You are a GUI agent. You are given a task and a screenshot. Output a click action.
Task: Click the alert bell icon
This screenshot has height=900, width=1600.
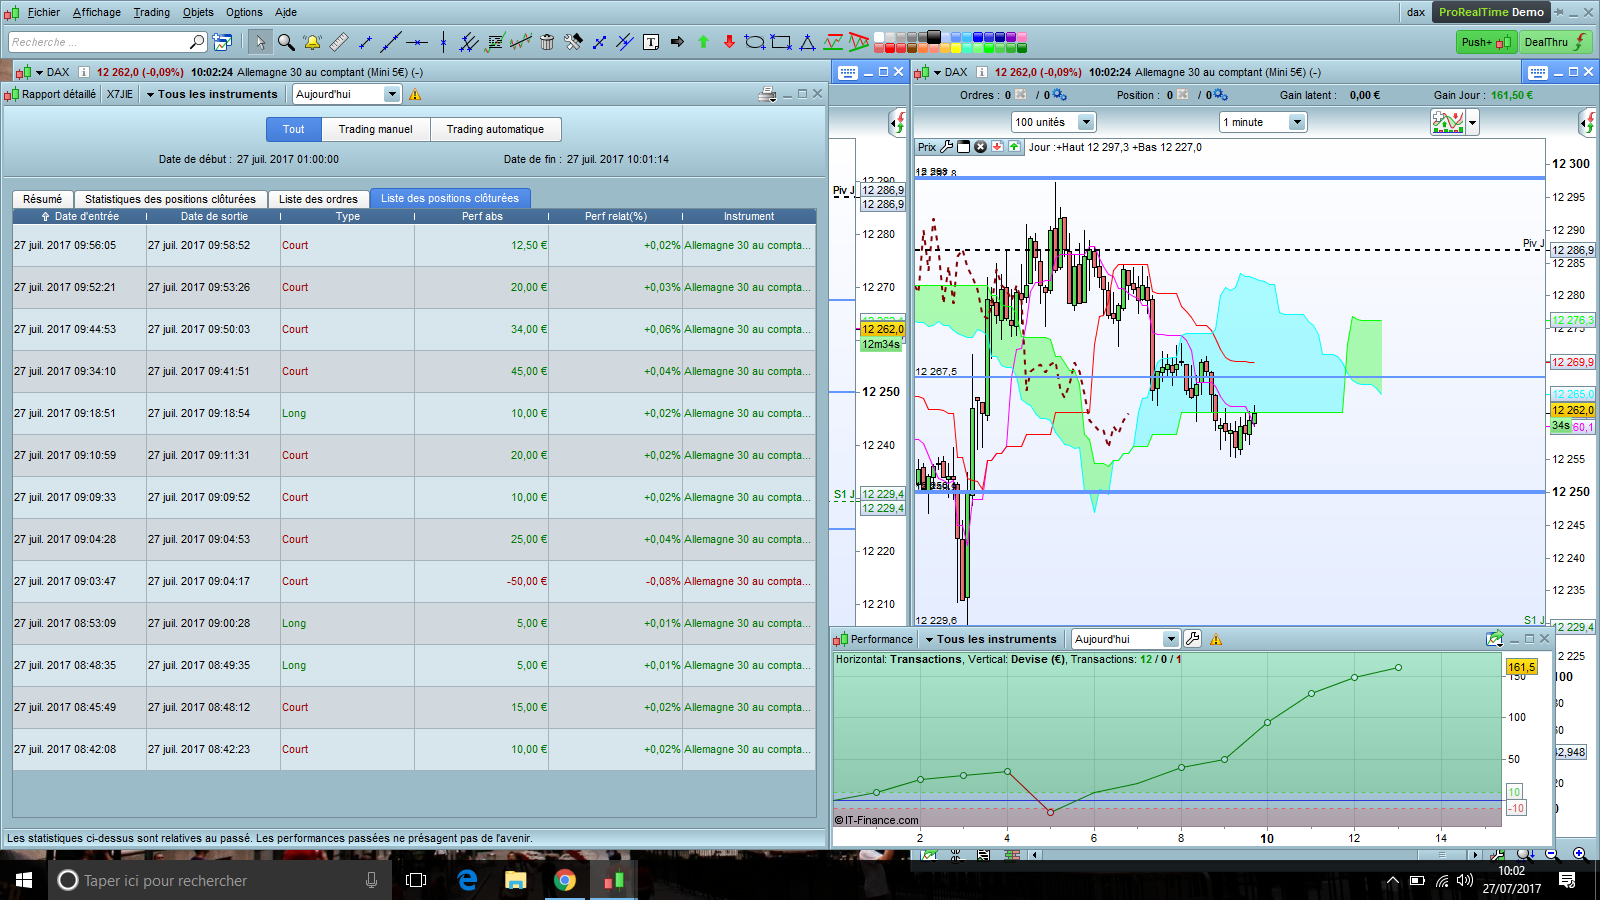[x=312, y=42]
